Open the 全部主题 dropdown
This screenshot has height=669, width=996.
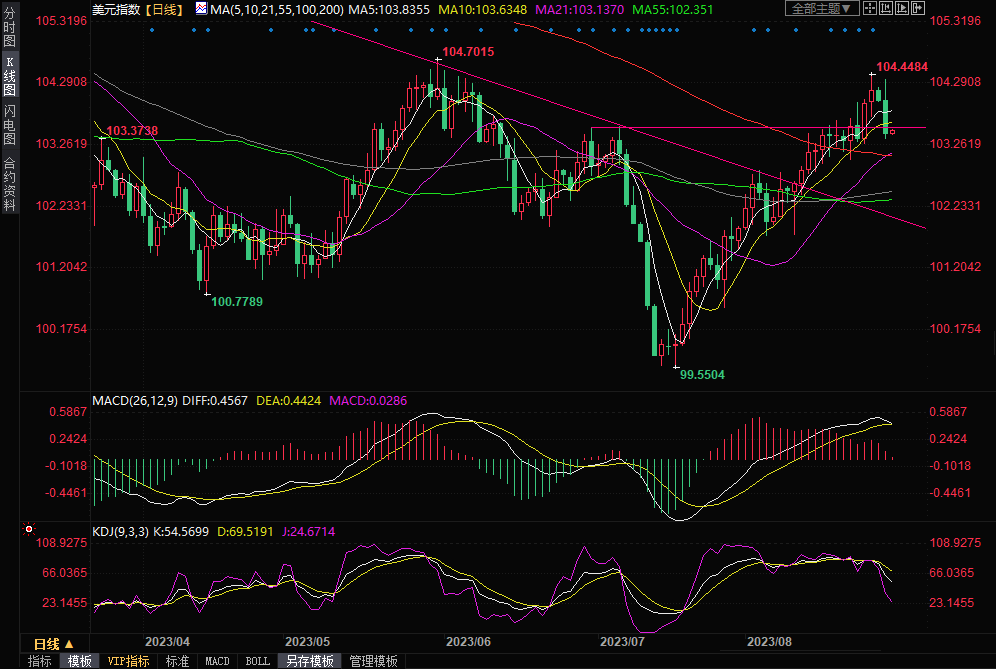point(822,9)
